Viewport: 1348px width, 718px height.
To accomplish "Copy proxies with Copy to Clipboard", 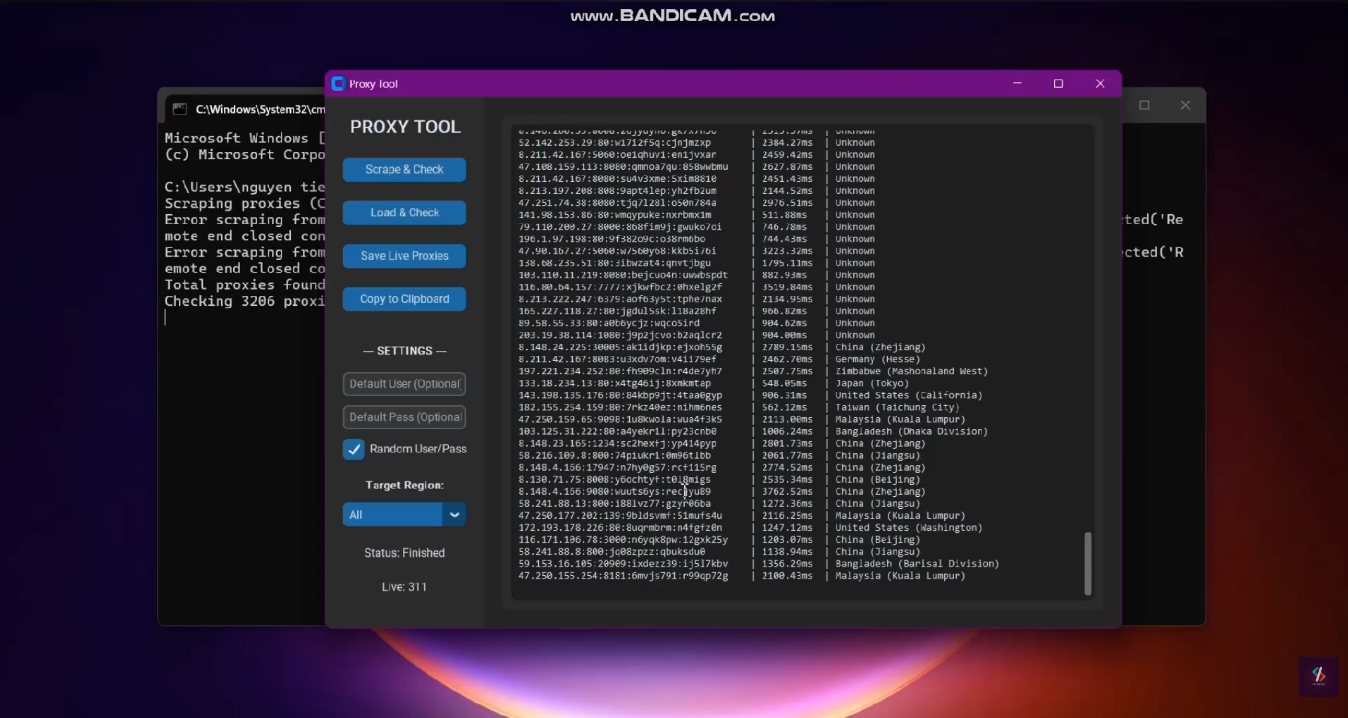I will click(404, 299).
